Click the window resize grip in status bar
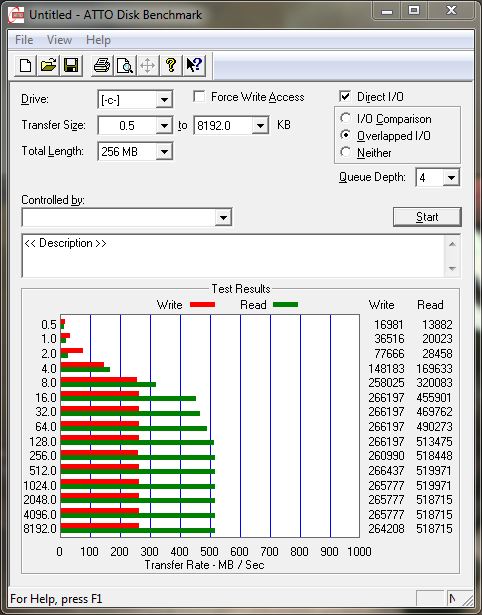The height and width of the screenshot is (615, 482). point(467,599)
